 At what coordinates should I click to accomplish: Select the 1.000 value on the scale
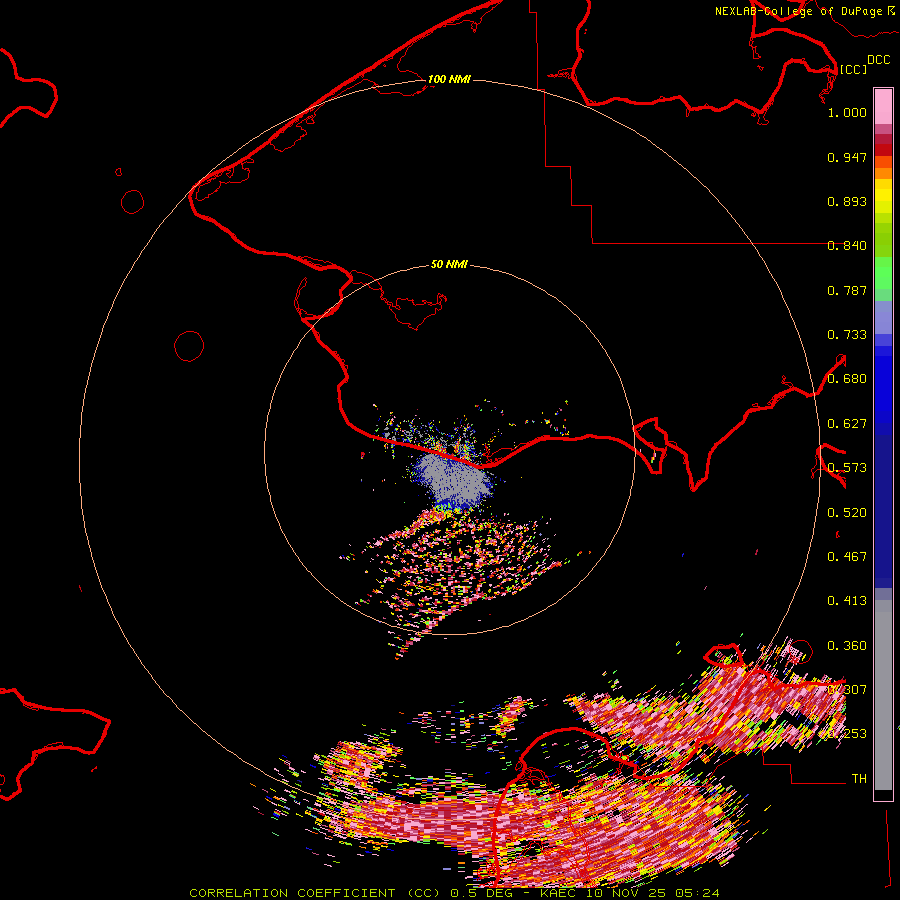847,112
